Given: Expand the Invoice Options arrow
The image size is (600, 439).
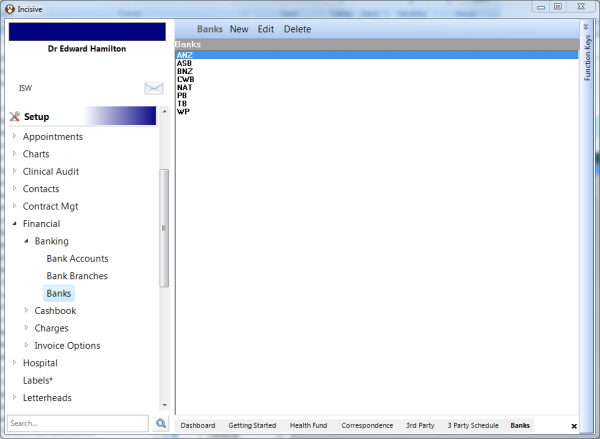Looking at the screenshot, I should click(x=26, y=345).
